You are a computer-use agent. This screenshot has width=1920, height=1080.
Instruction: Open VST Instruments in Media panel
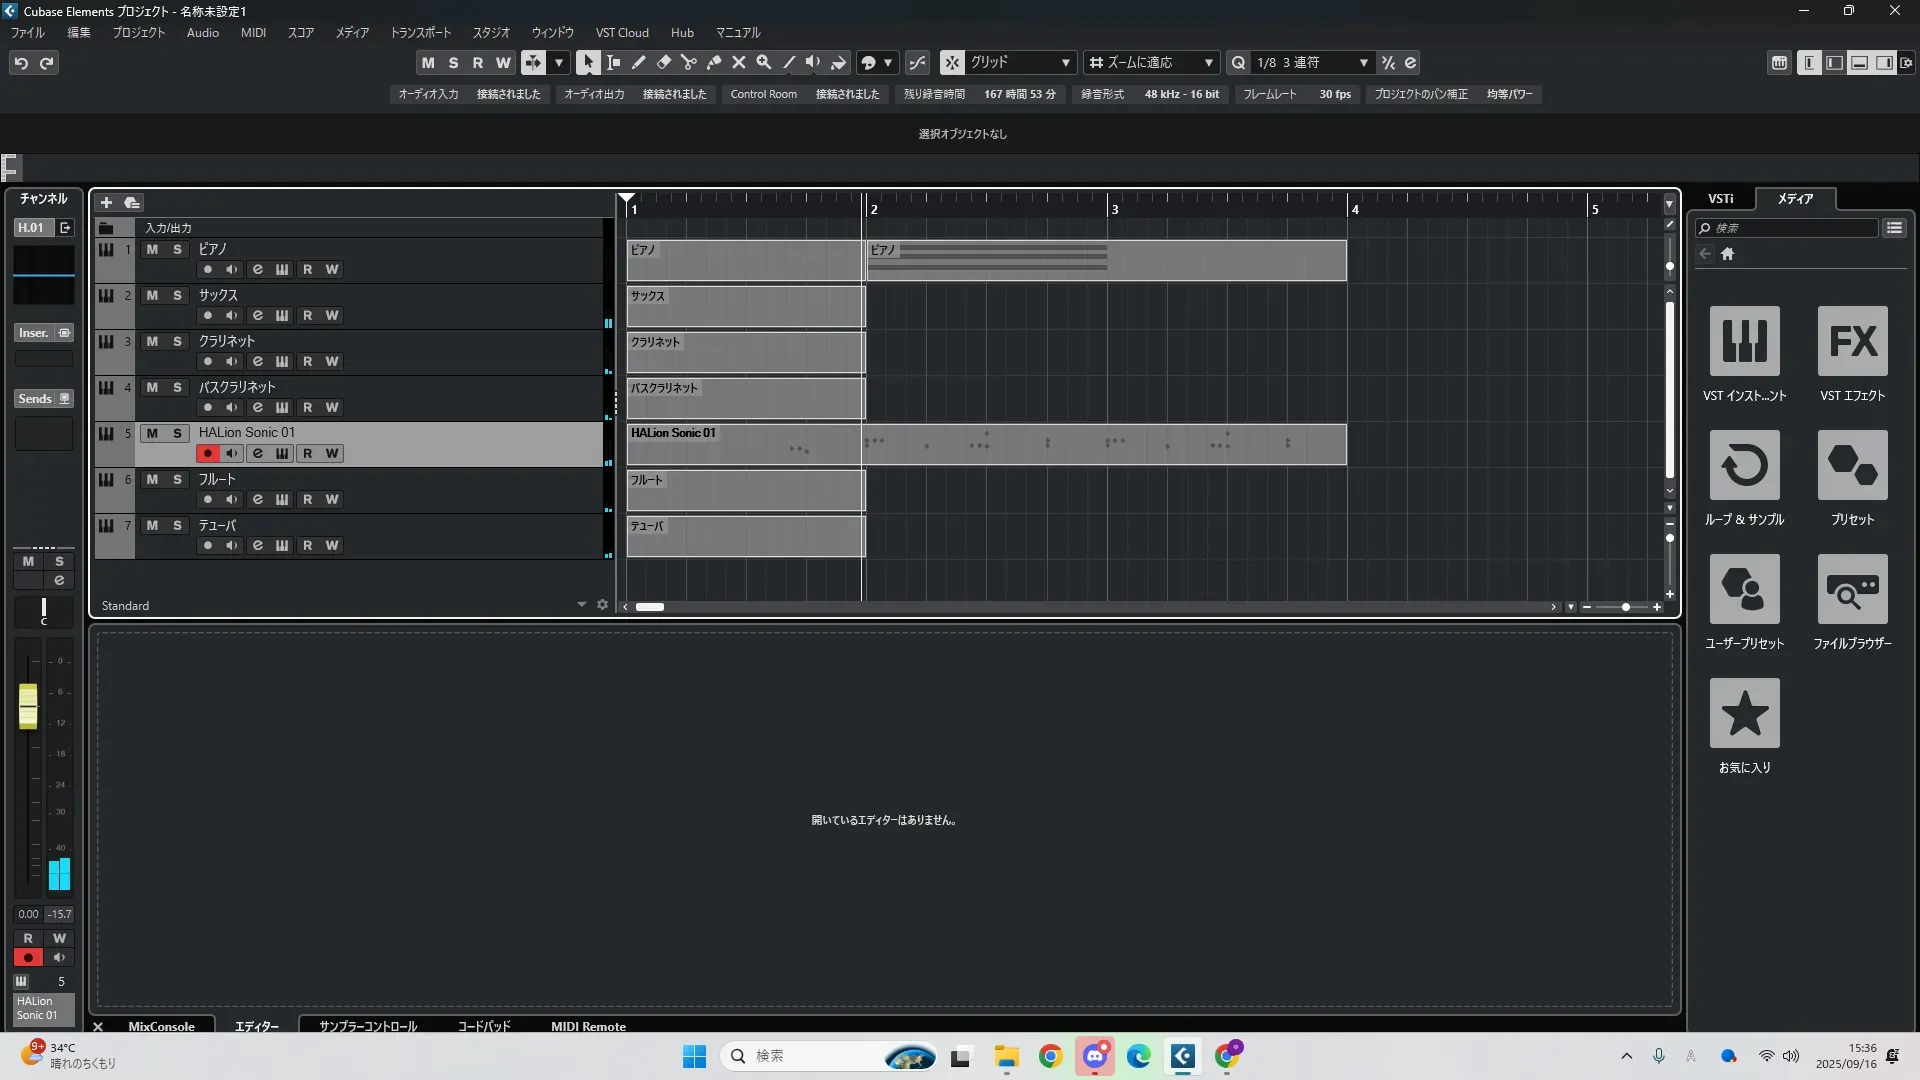[x=1744, y=341]
